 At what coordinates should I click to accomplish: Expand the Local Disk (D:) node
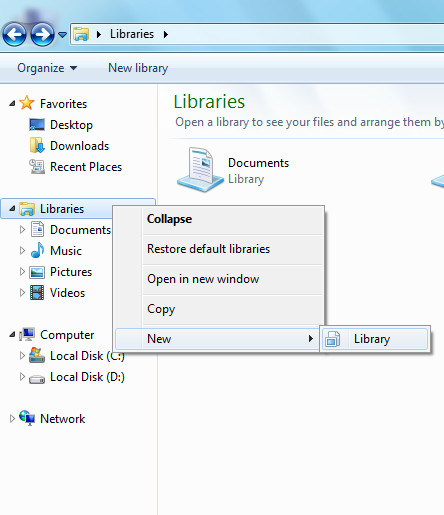[x=22, y=377]
